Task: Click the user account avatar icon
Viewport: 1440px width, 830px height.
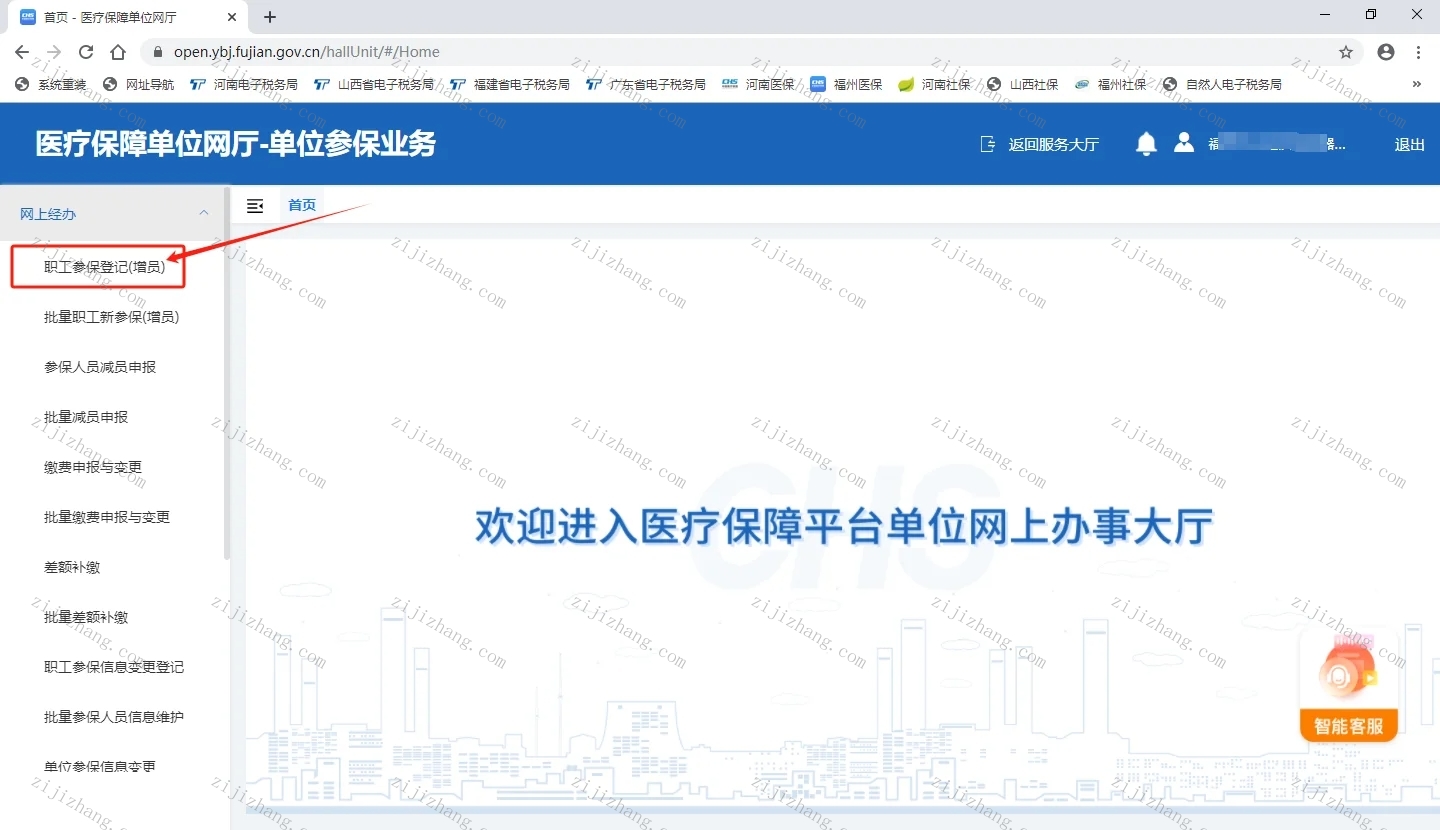Action: tap(1184, 143)
